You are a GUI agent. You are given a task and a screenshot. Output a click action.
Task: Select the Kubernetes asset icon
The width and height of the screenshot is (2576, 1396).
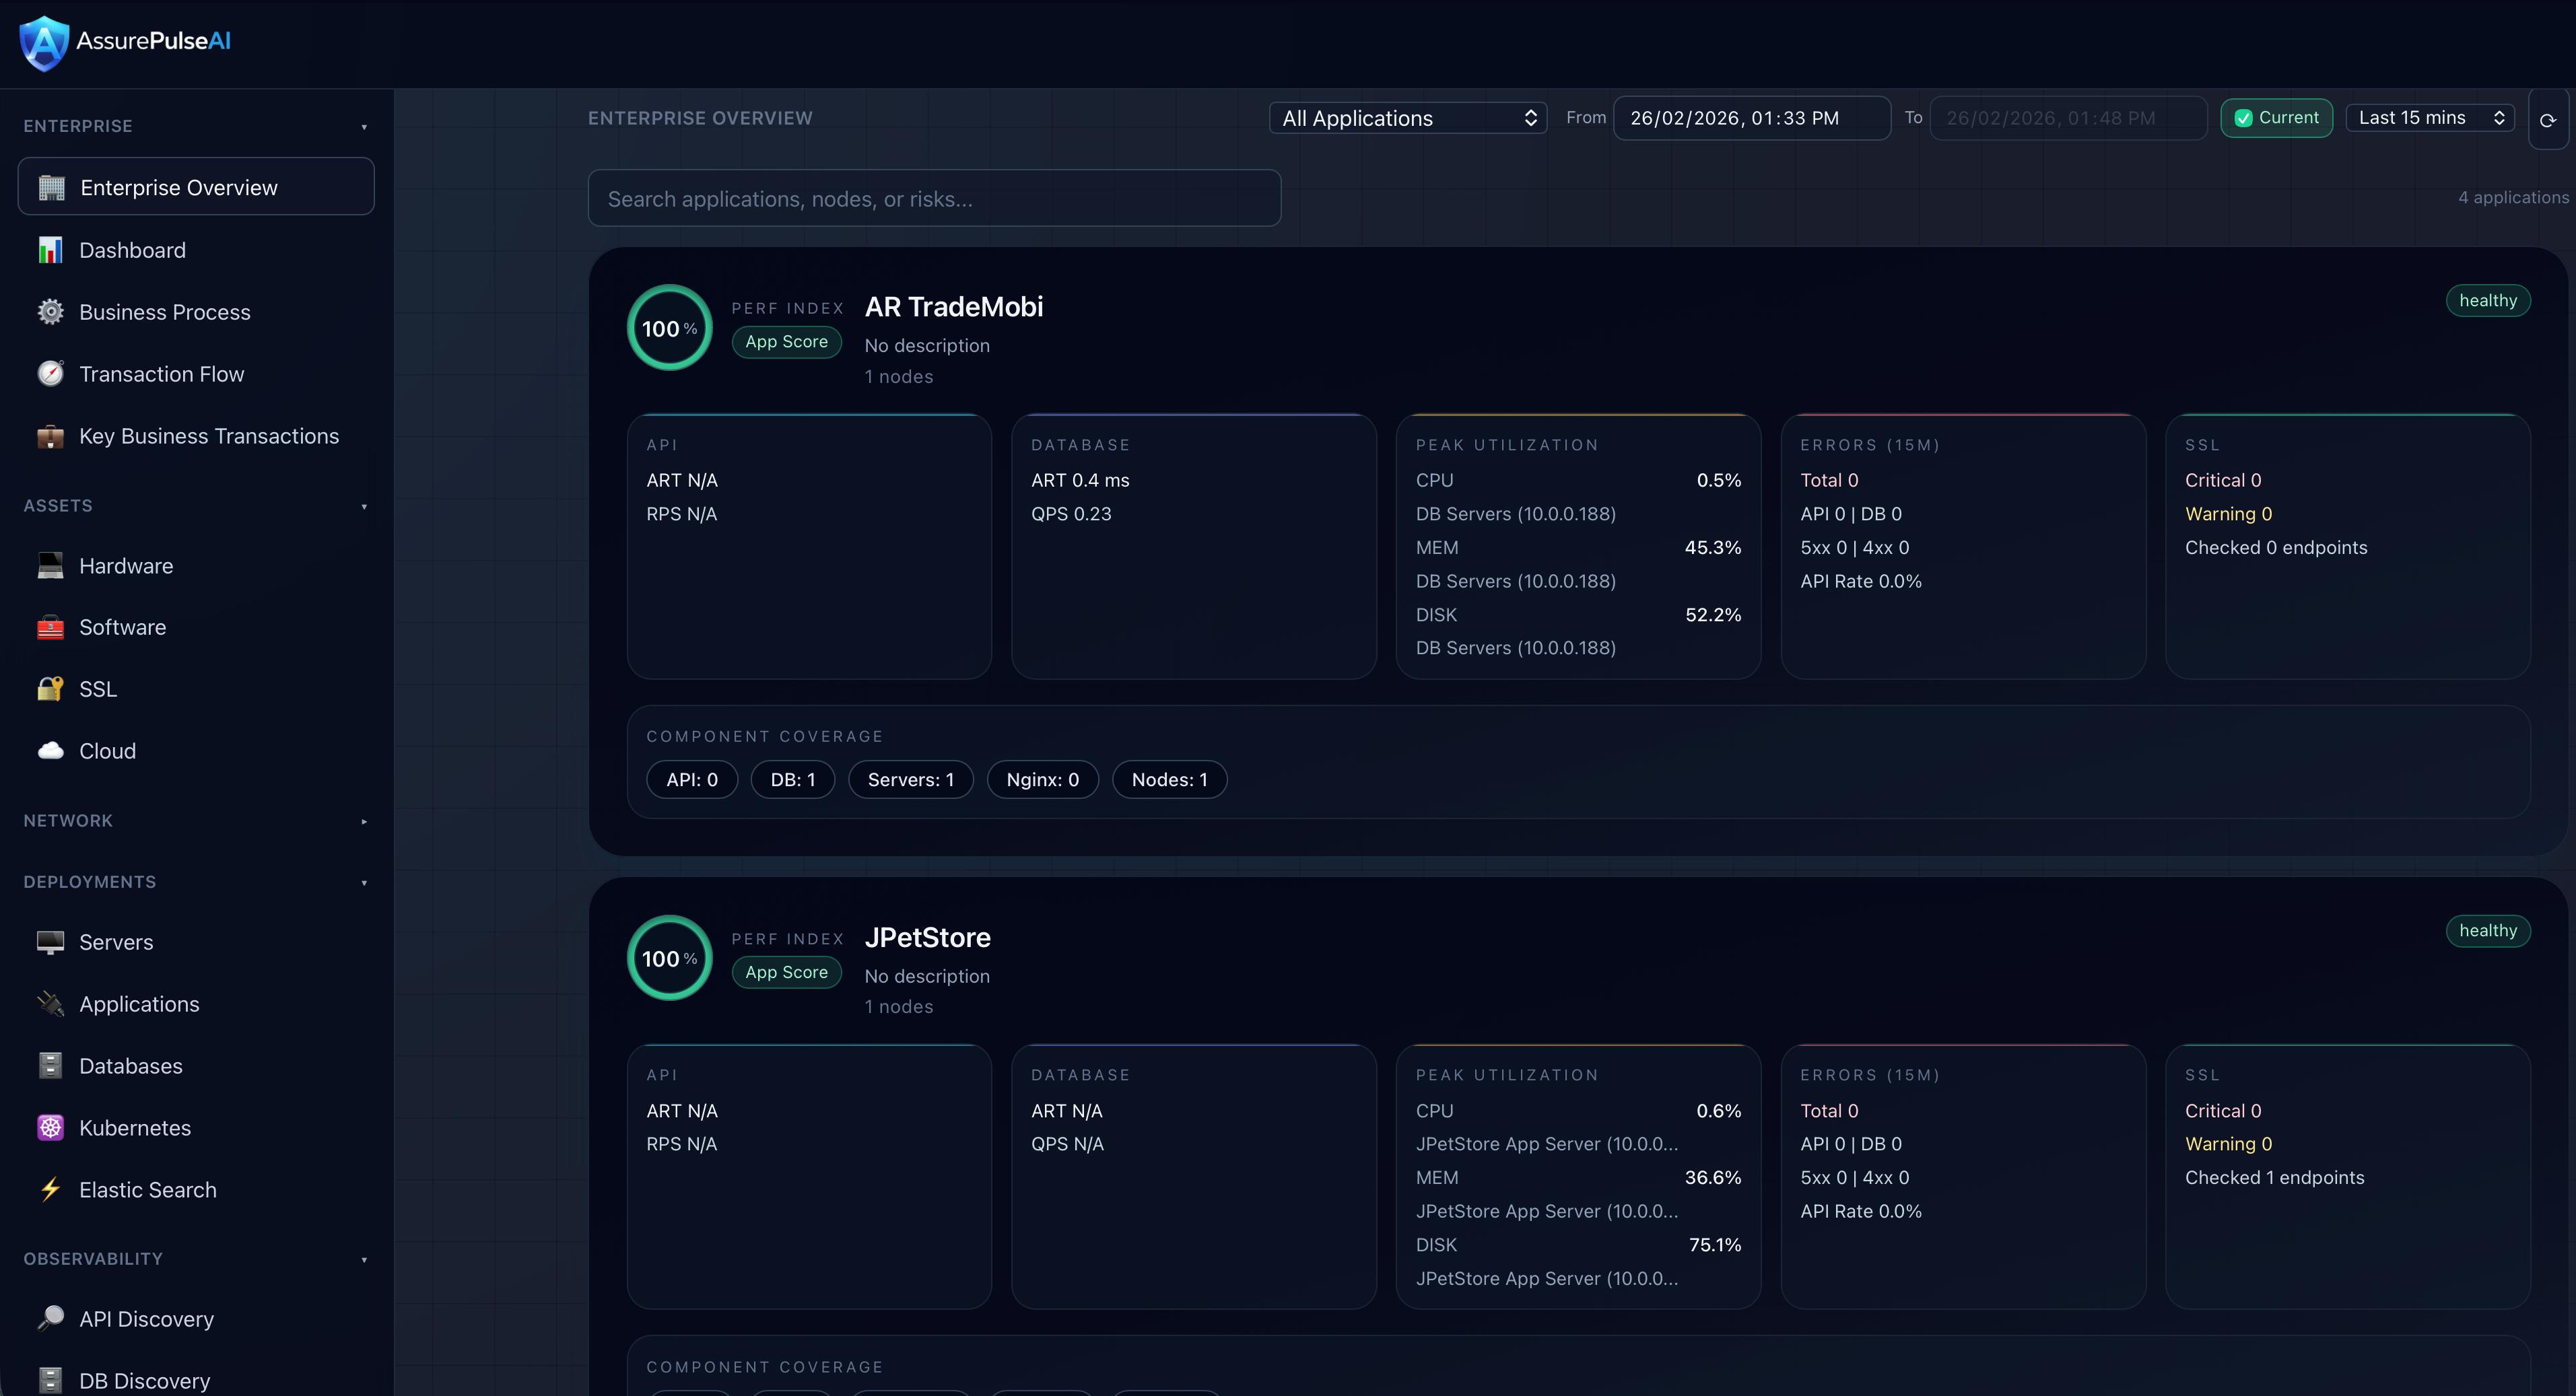(50, 1127)
